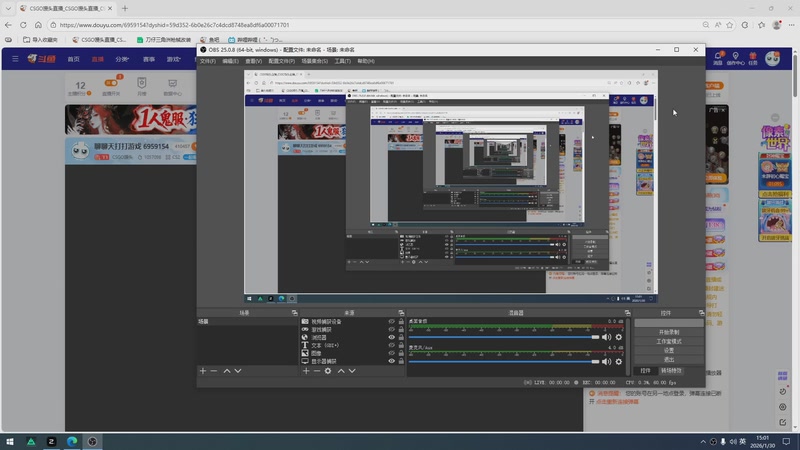Select the display capture source row
This screenshot has width=800, height=450.
click(352, 361)
